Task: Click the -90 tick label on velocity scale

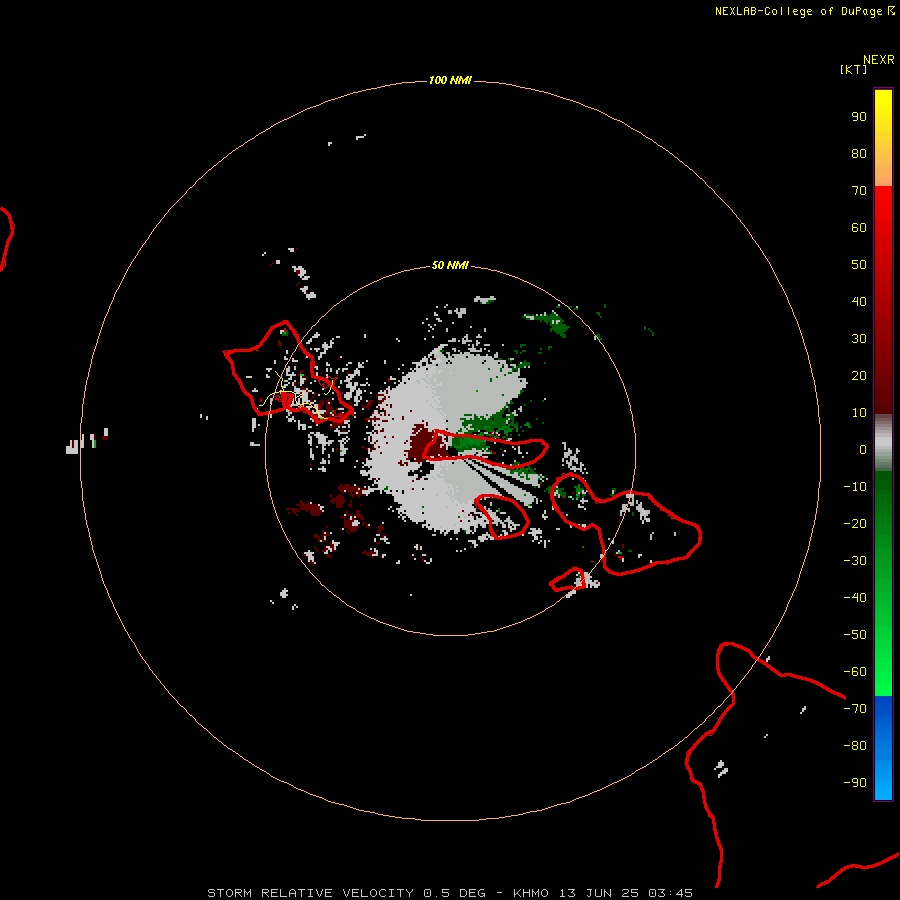Action: click(x=855, y=783)
